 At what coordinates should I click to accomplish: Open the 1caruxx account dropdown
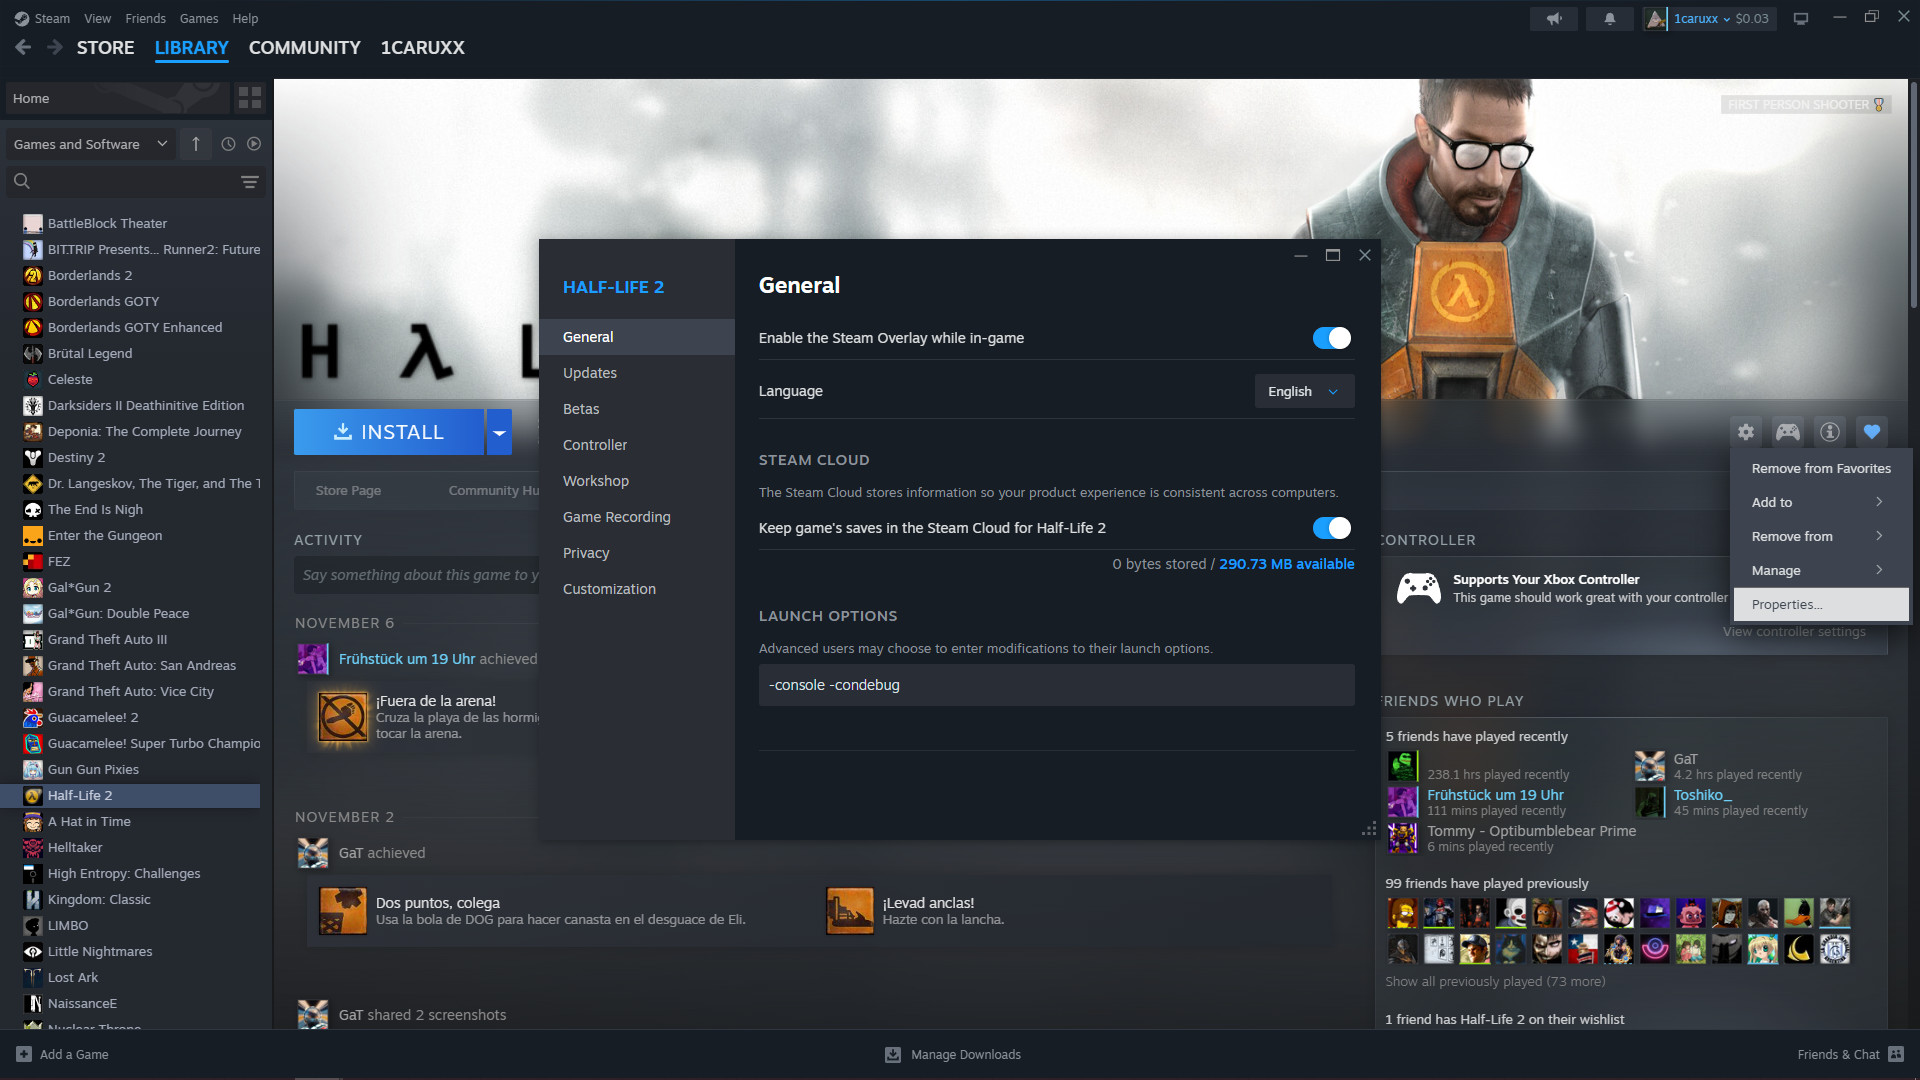coord(1701,18)
